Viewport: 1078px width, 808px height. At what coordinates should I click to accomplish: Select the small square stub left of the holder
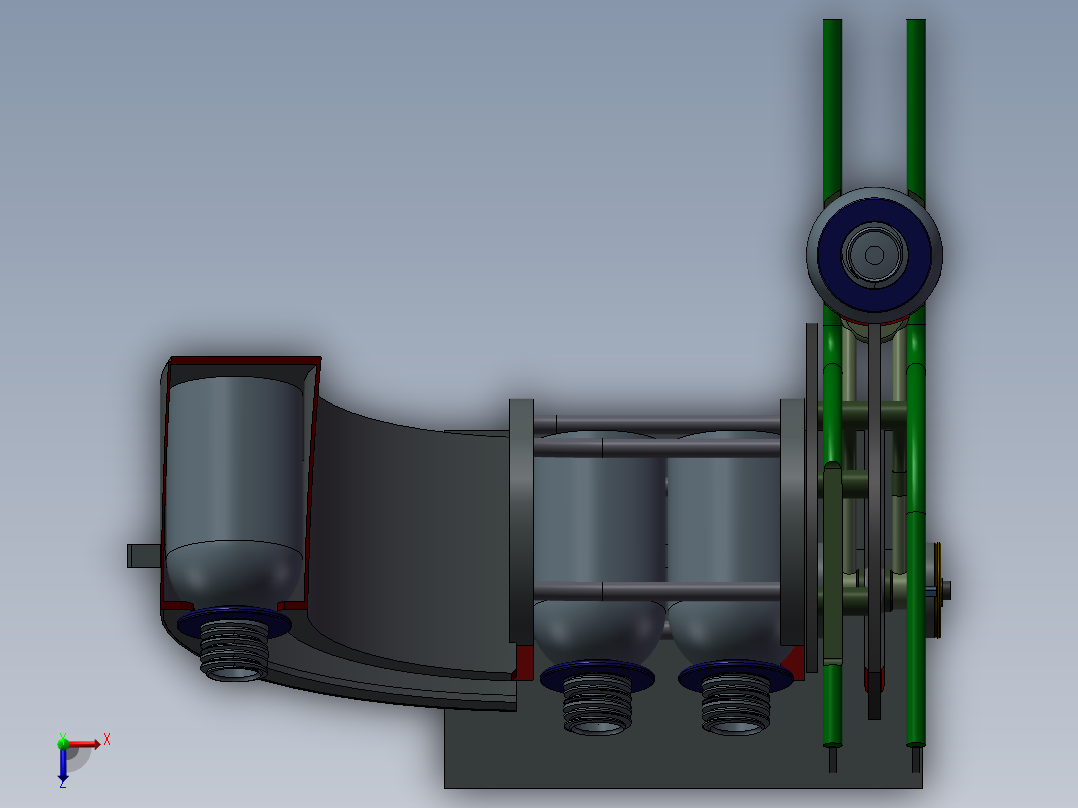coord(144,556)
